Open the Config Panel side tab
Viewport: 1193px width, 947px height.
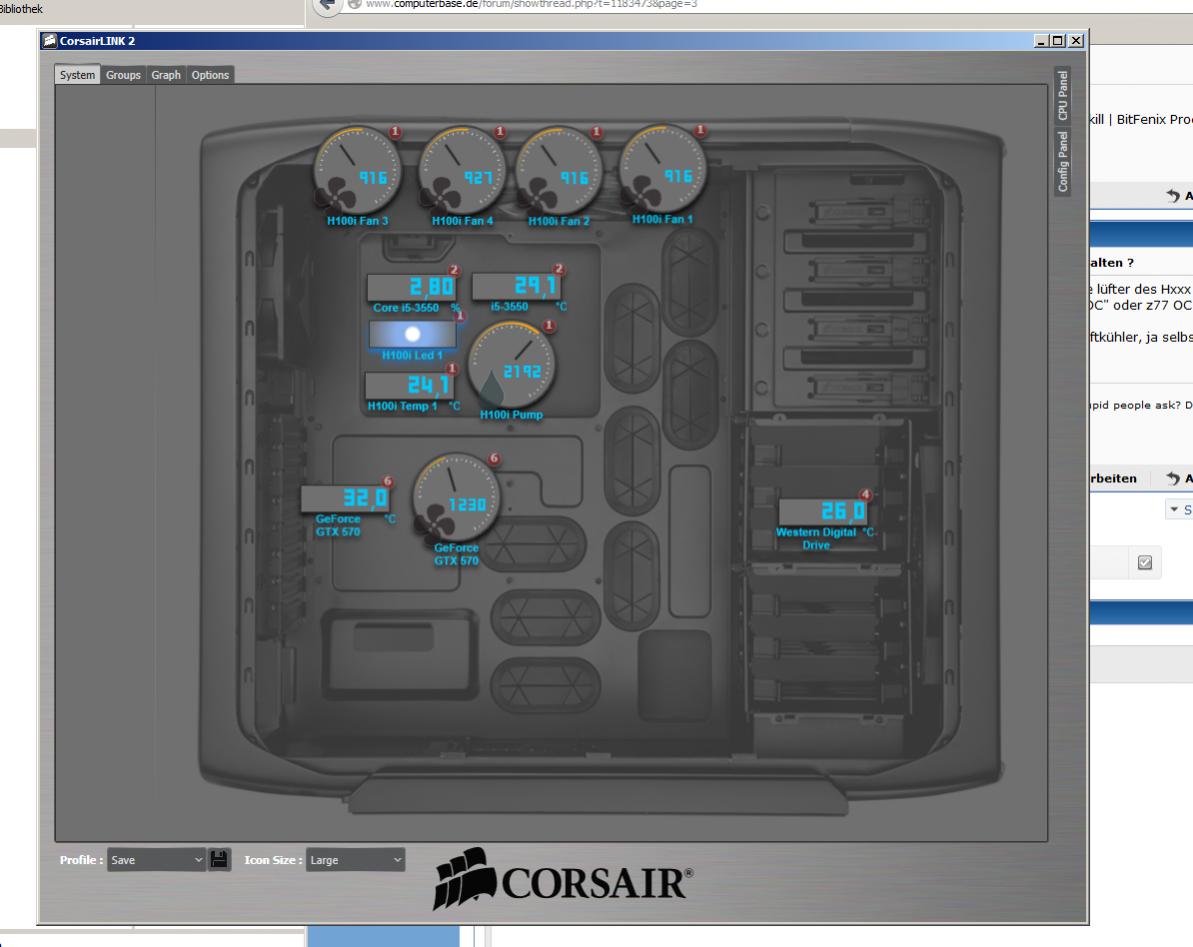click(1063, 161)
